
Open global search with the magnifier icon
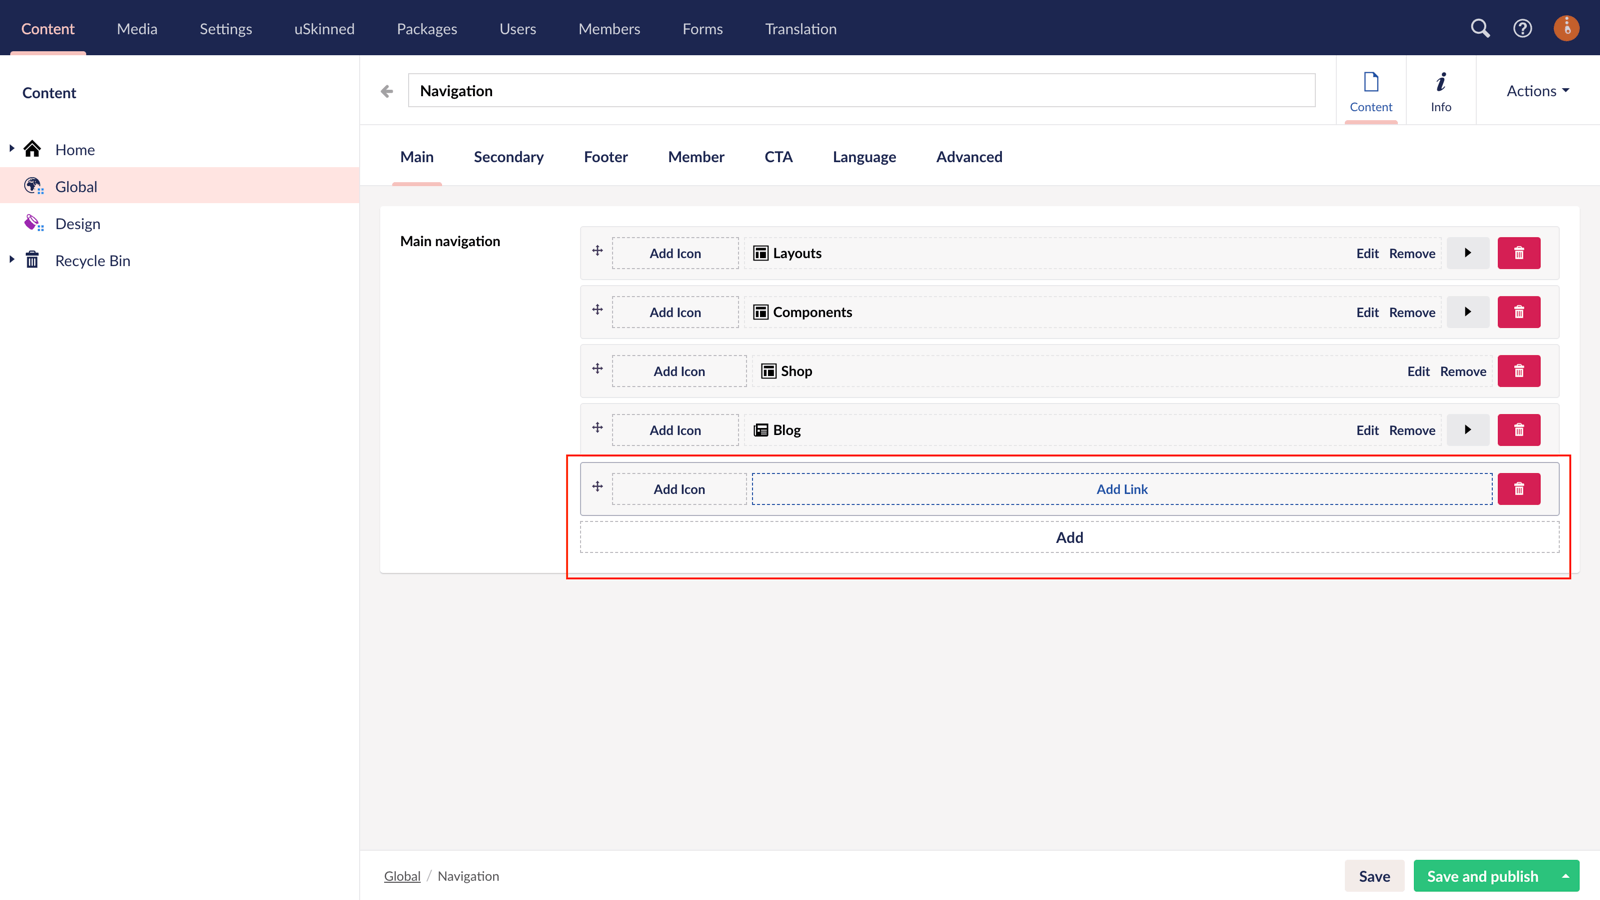click(1480, 29)
